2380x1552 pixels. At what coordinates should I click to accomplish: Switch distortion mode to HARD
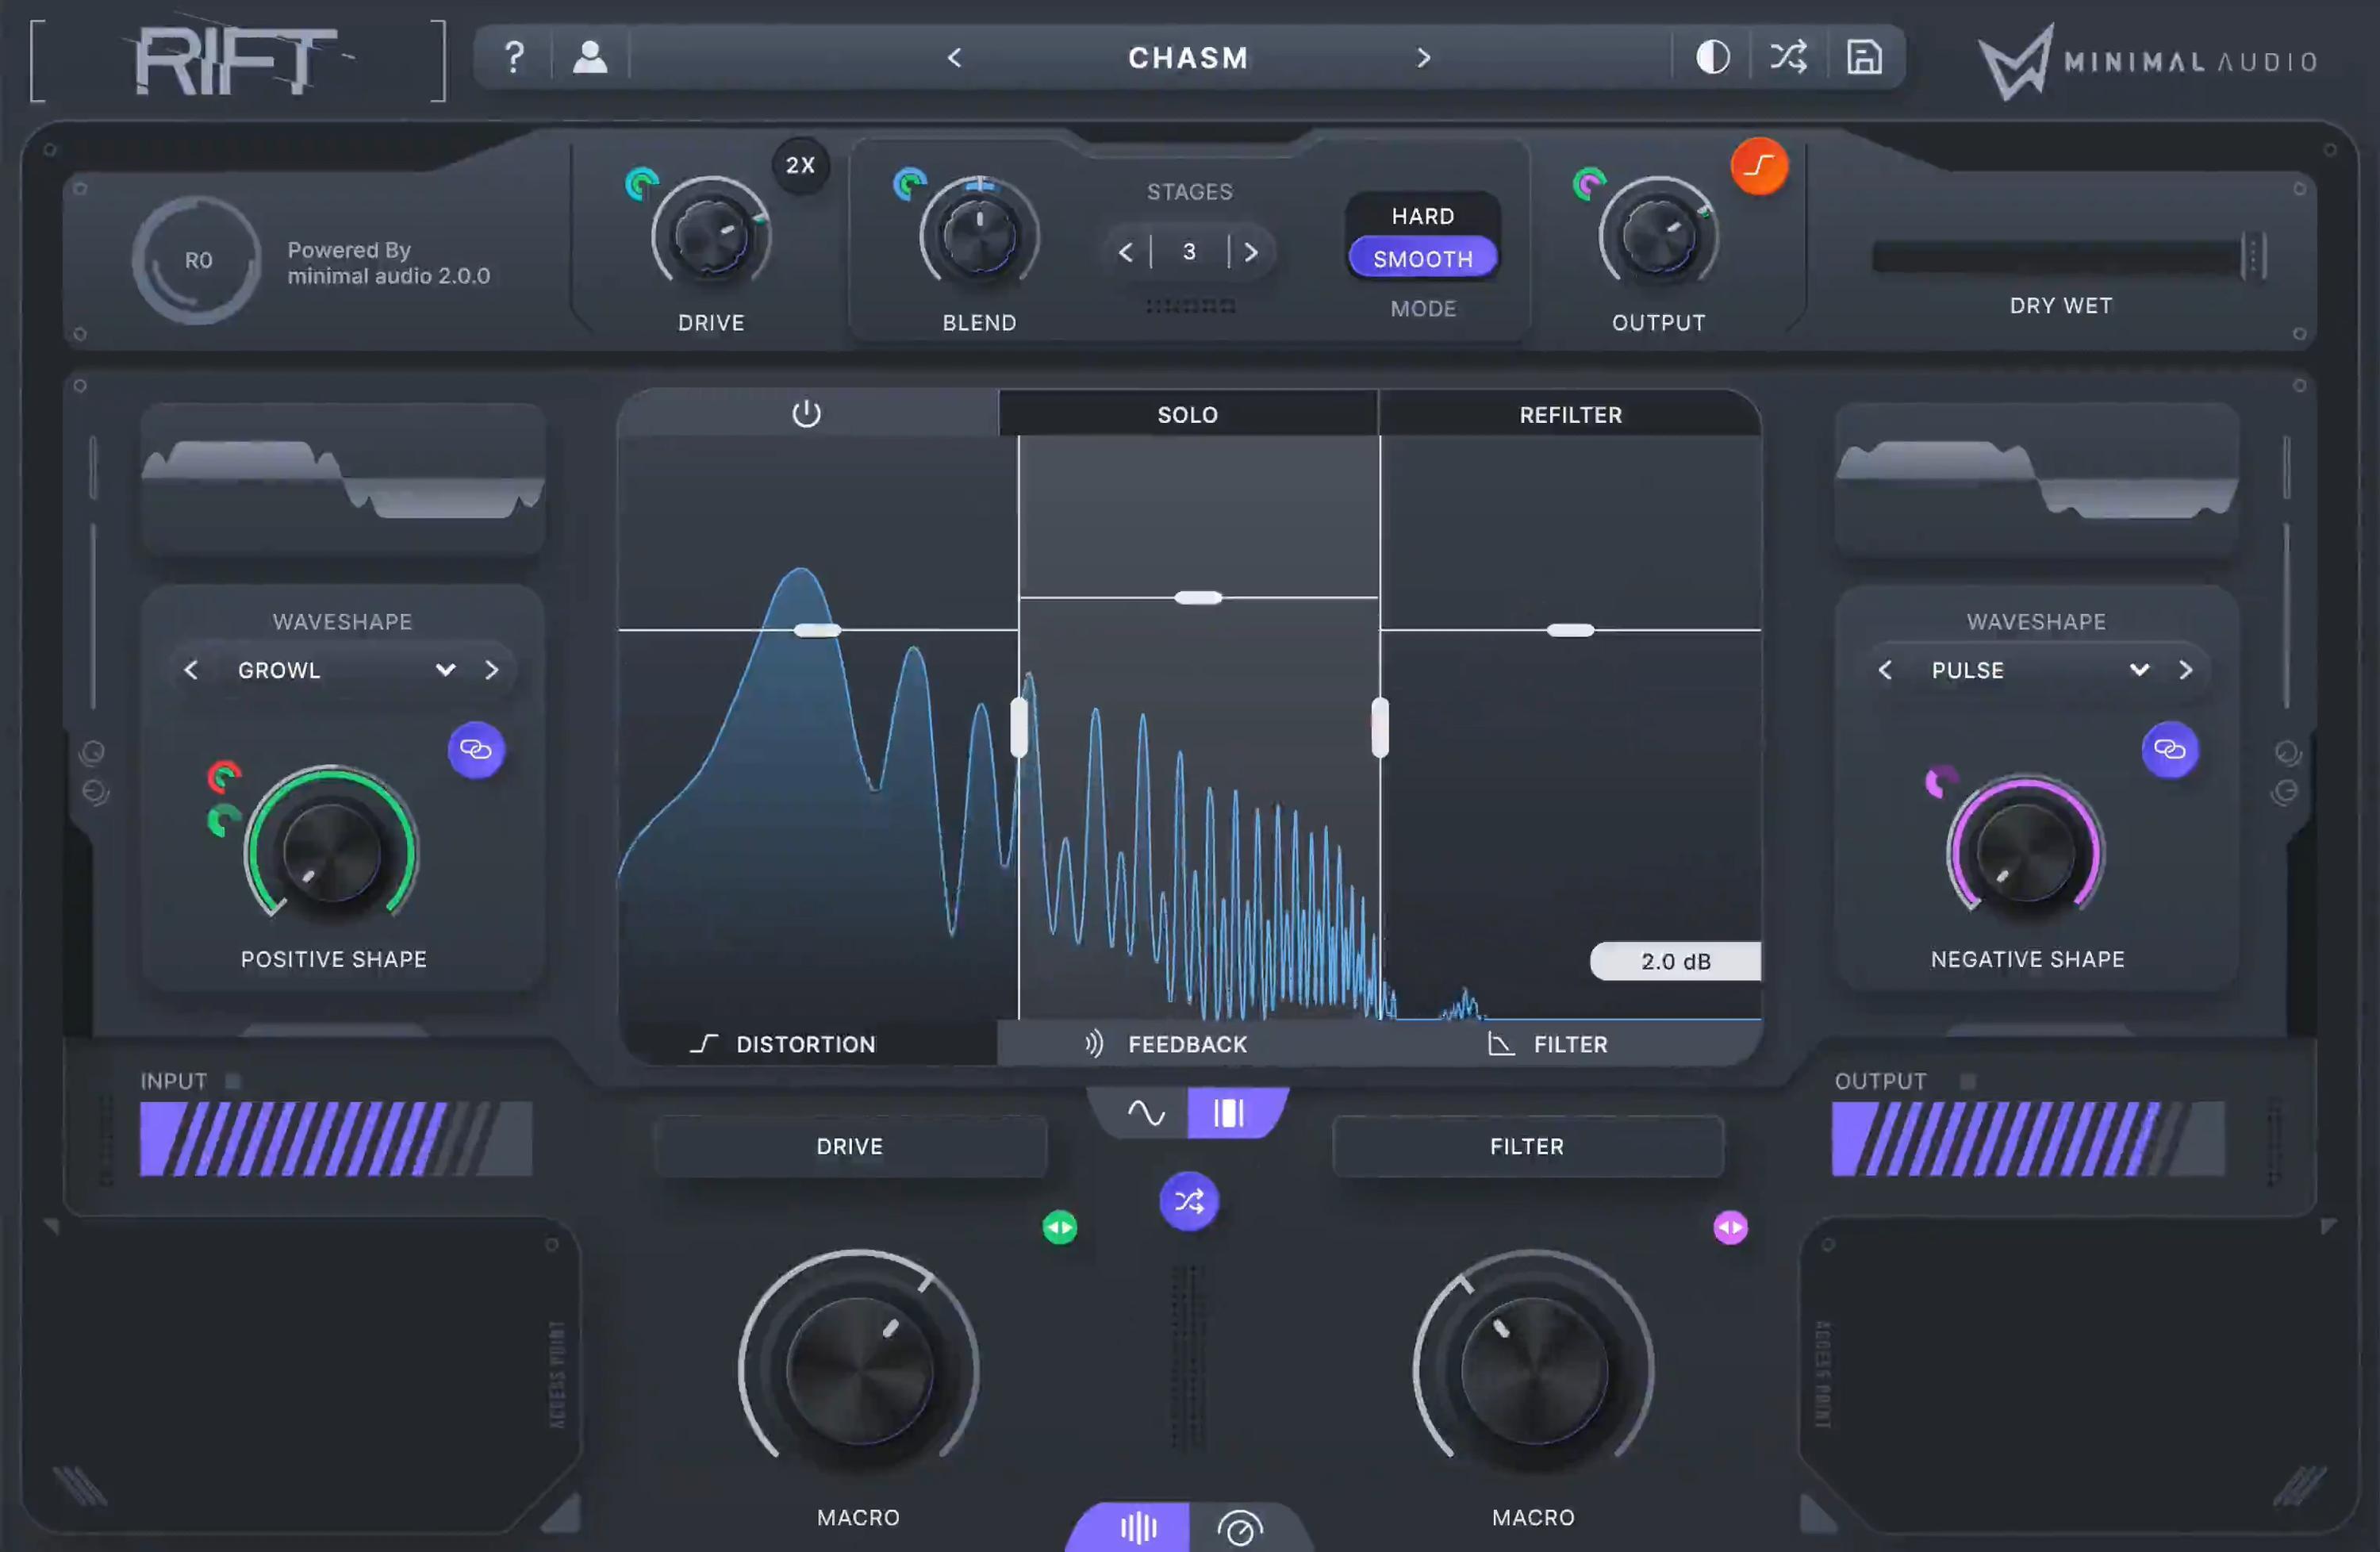point(1422,215)
